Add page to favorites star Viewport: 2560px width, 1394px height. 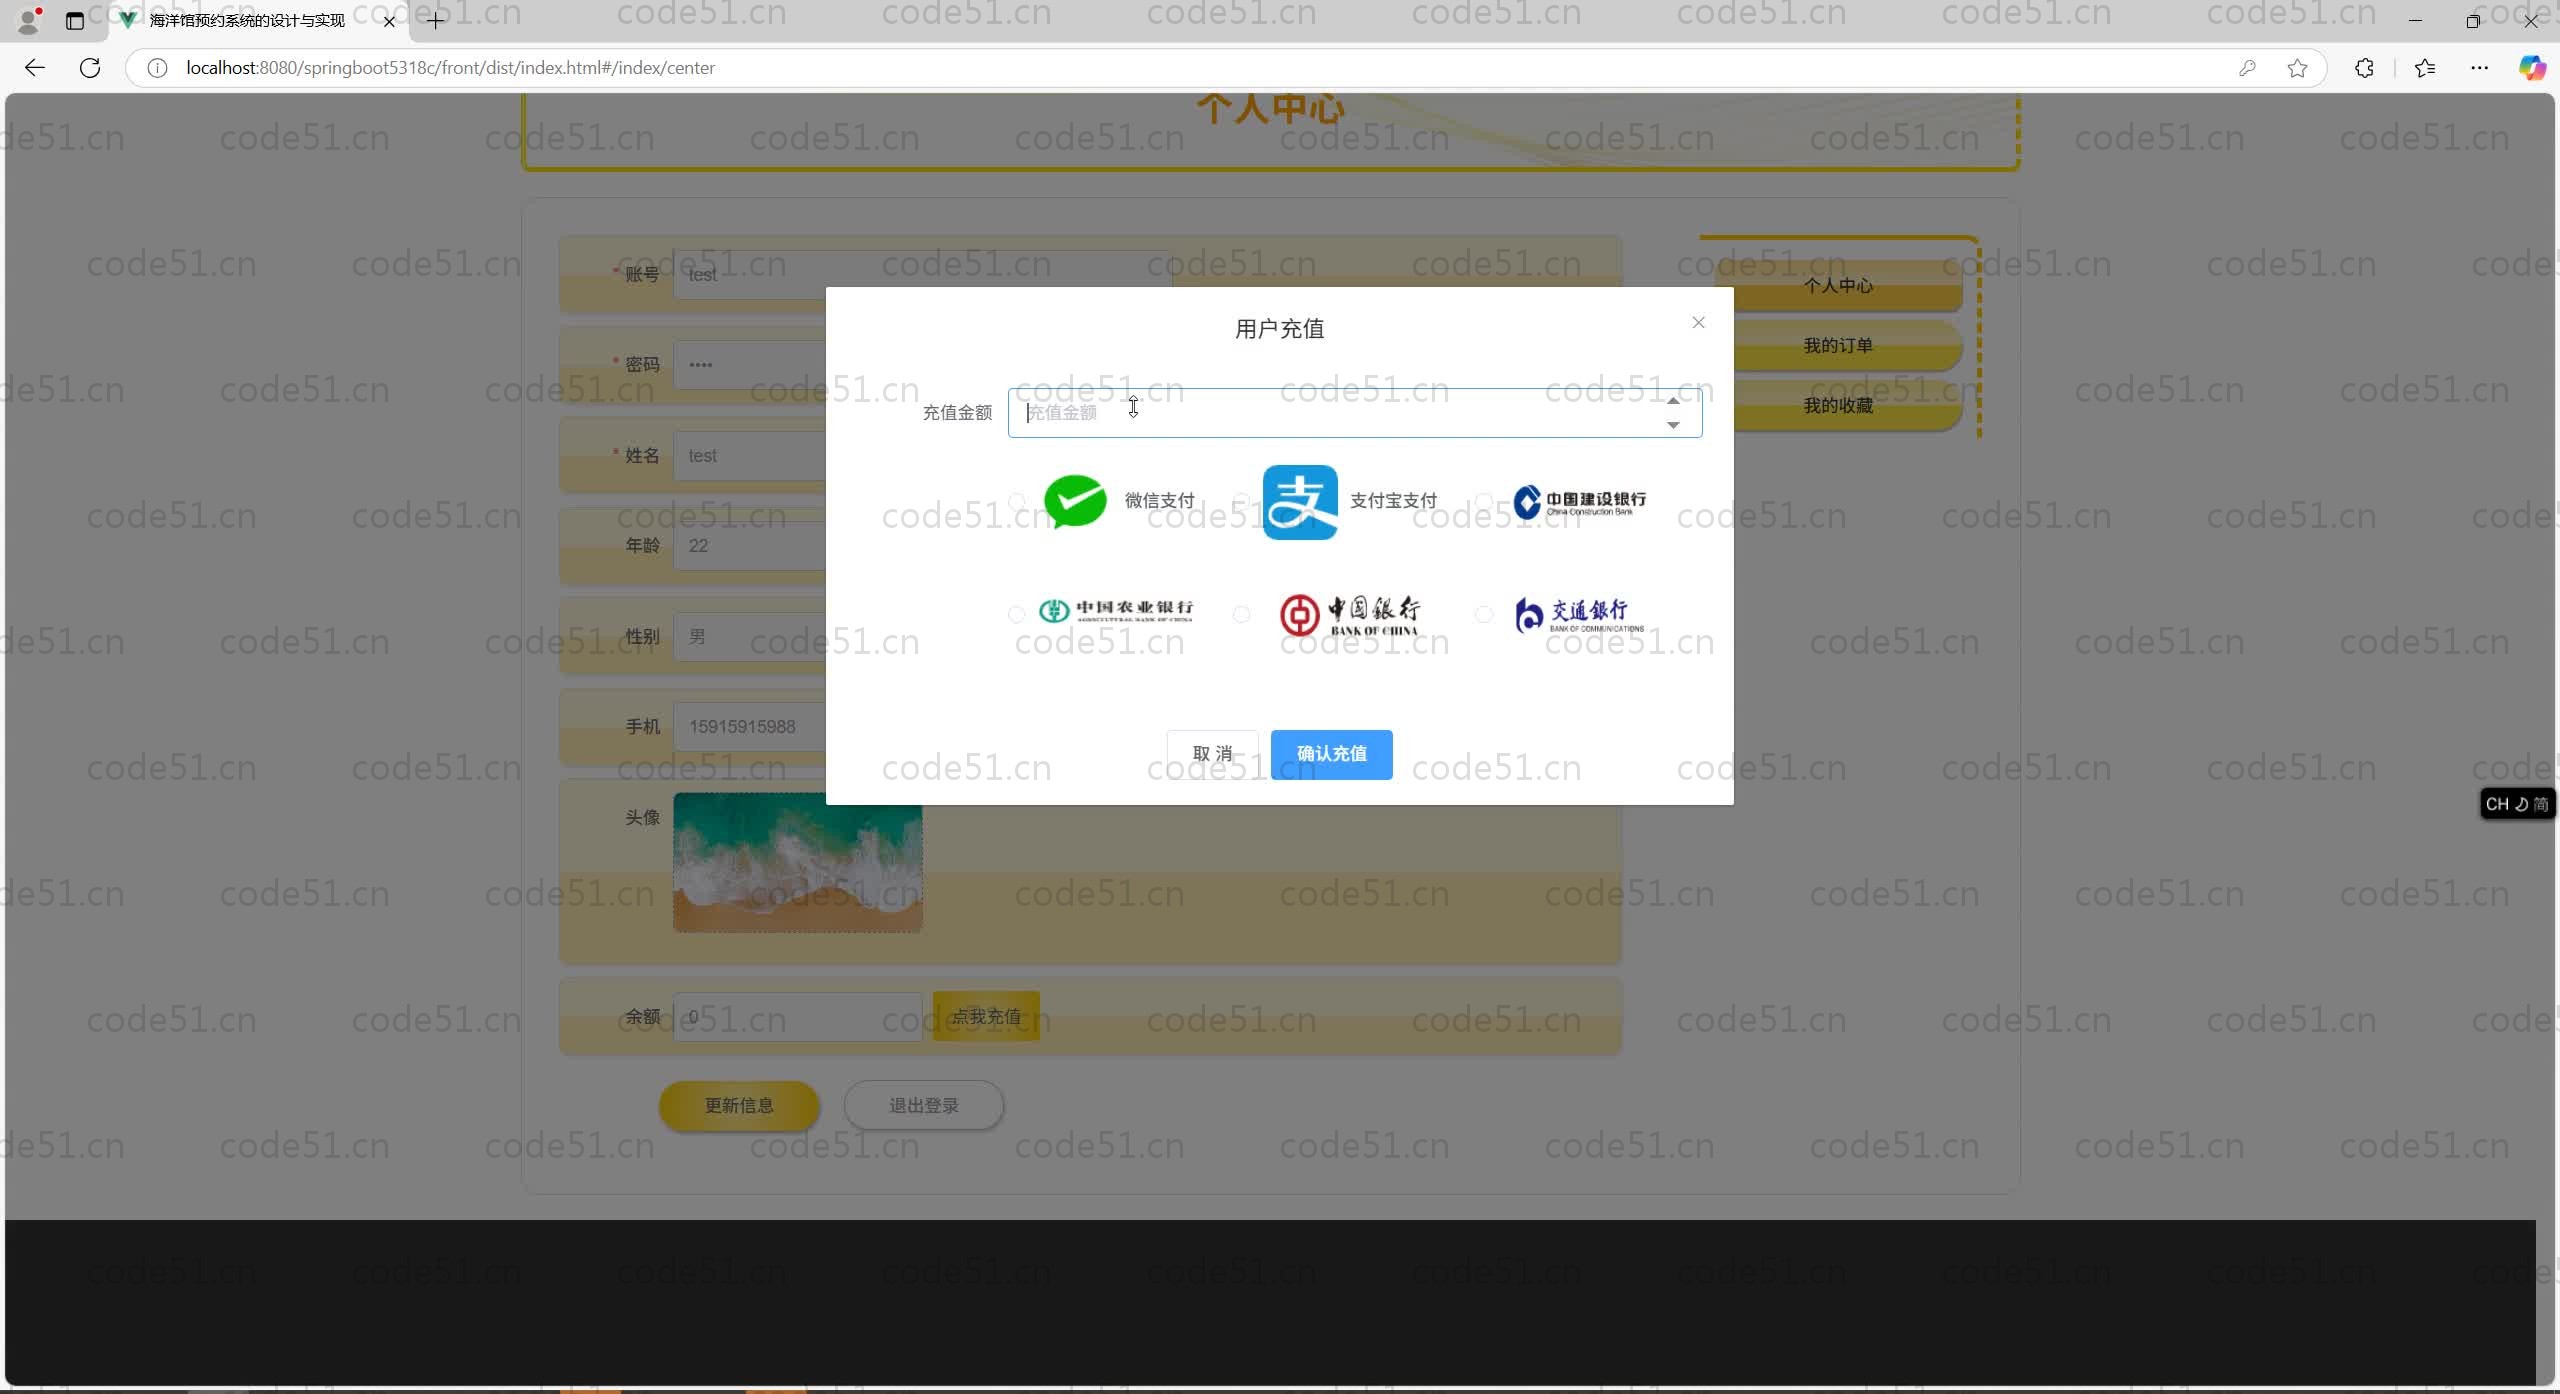2297,68
